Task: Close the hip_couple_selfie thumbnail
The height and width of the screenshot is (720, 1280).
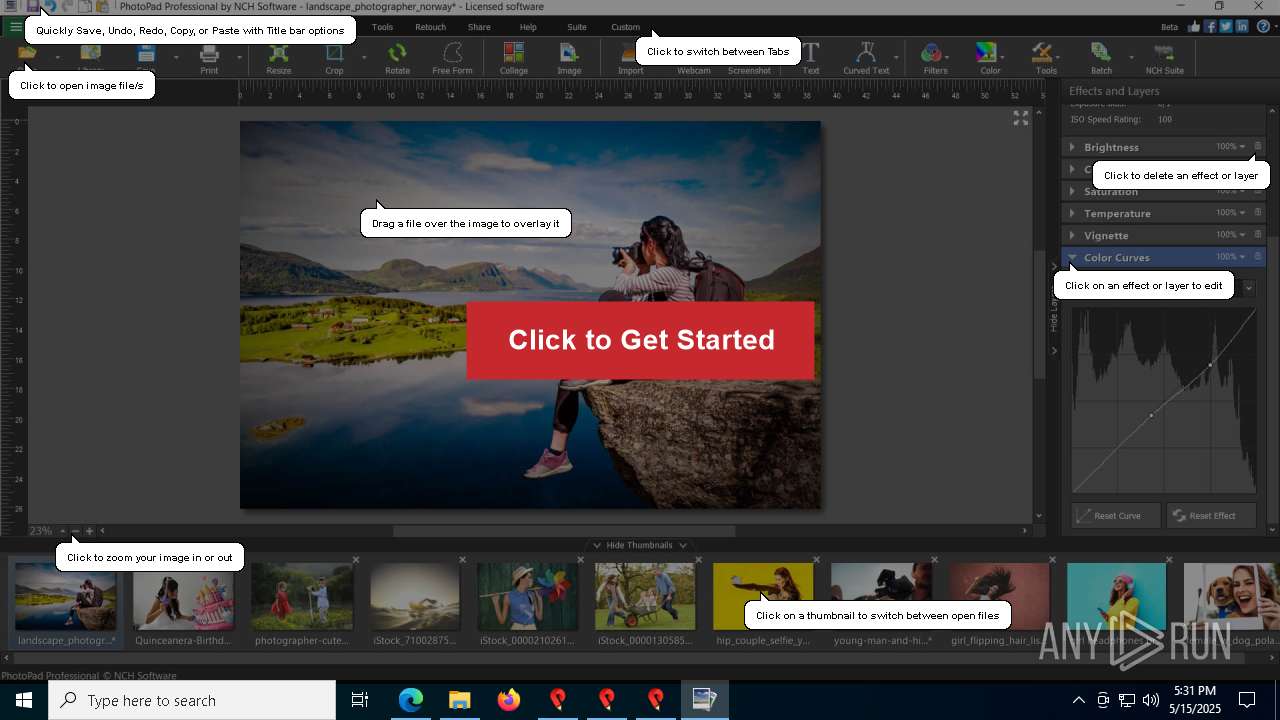Action: tap(816, 560)
